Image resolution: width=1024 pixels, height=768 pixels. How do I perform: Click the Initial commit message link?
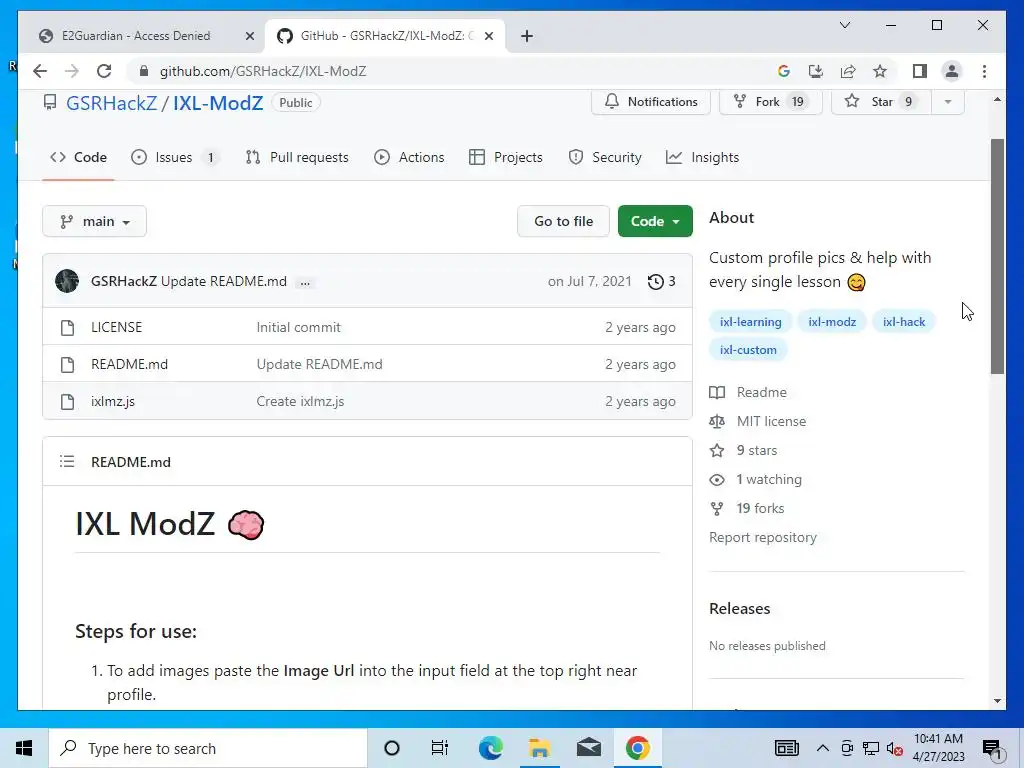pos(298,327)
